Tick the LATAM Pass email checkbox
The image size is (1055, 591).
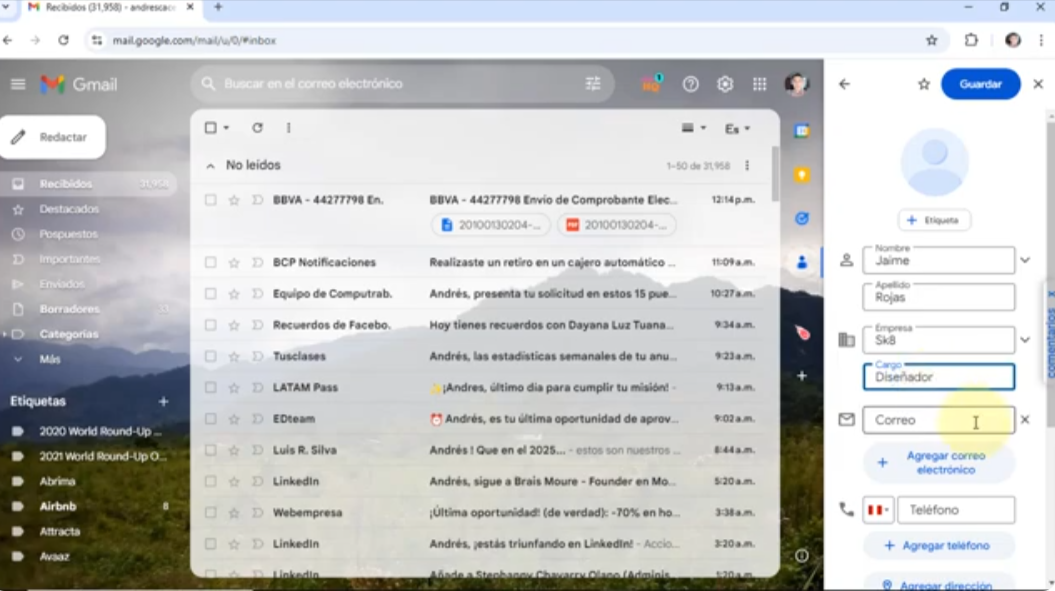[211, 388]
